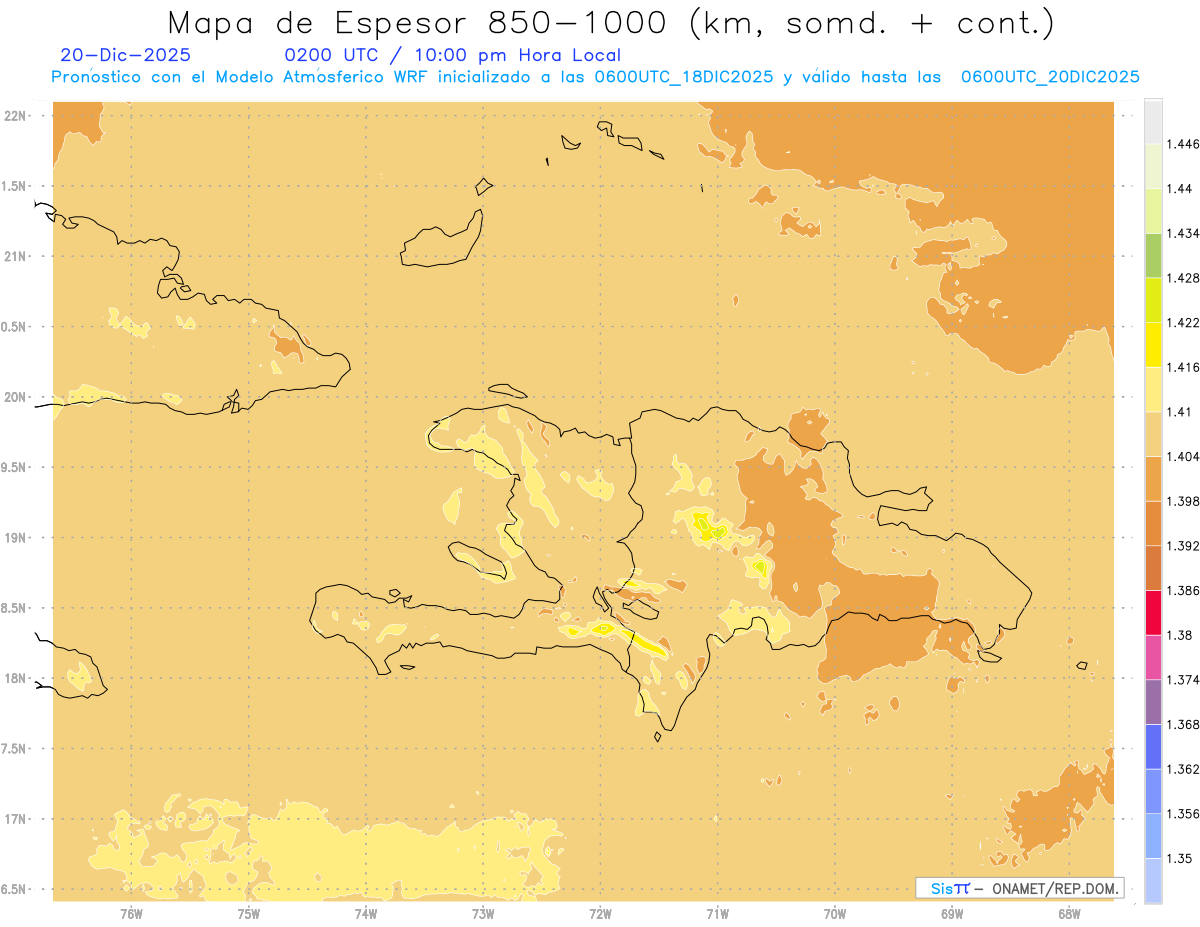Click the colorbar value '1.38'
This screenshot has height=927, width=1200.
pos(1180,635)
